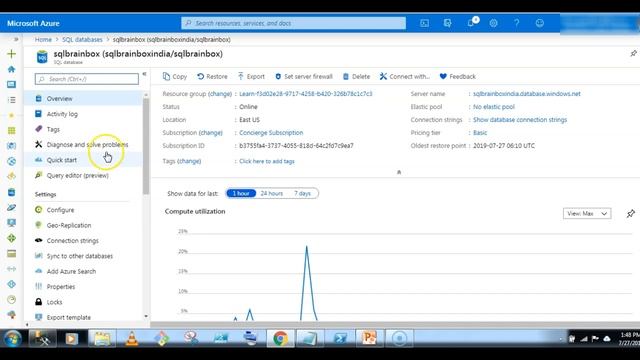Click the Restore toolbar button

212,76
